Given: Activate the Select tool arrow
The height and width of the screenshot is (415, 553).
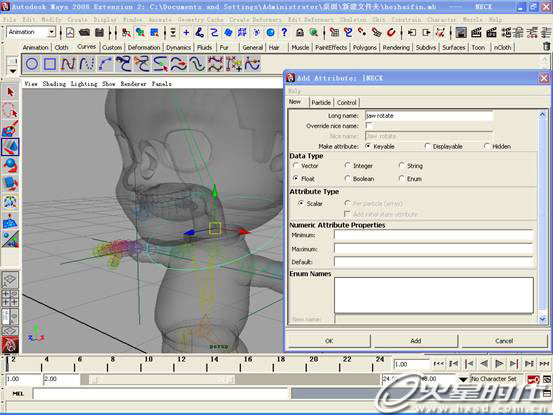Looking at the screenshot, I should pos(10,92).
